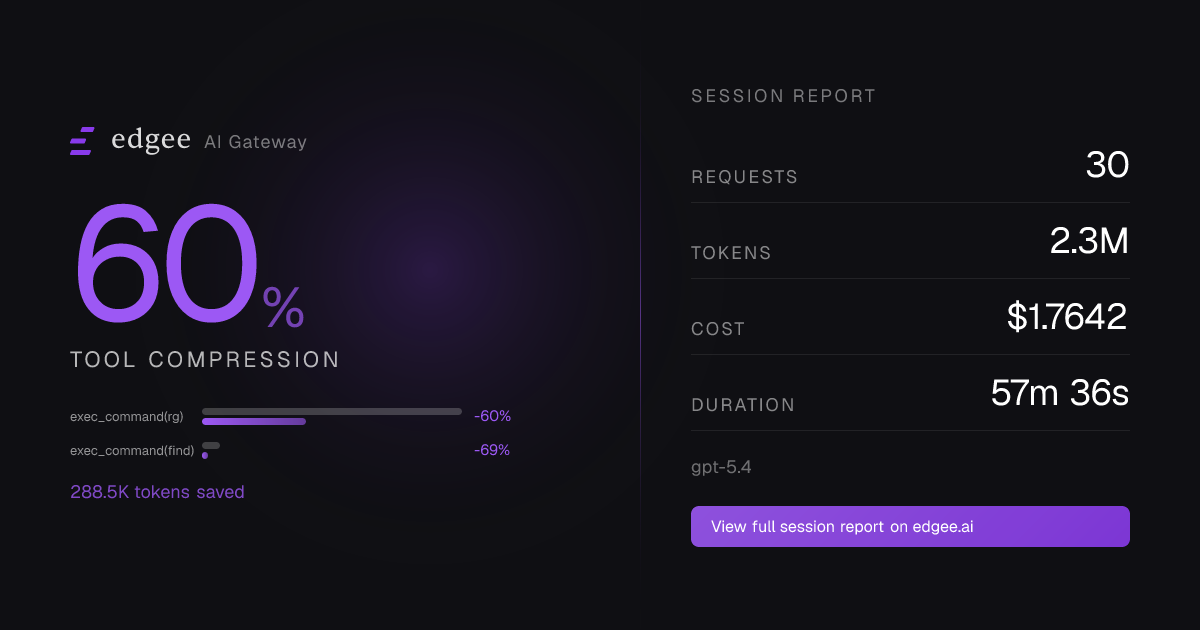Click the Tool Compression caption
1200x630 pixels.
(x=205, y=360)
